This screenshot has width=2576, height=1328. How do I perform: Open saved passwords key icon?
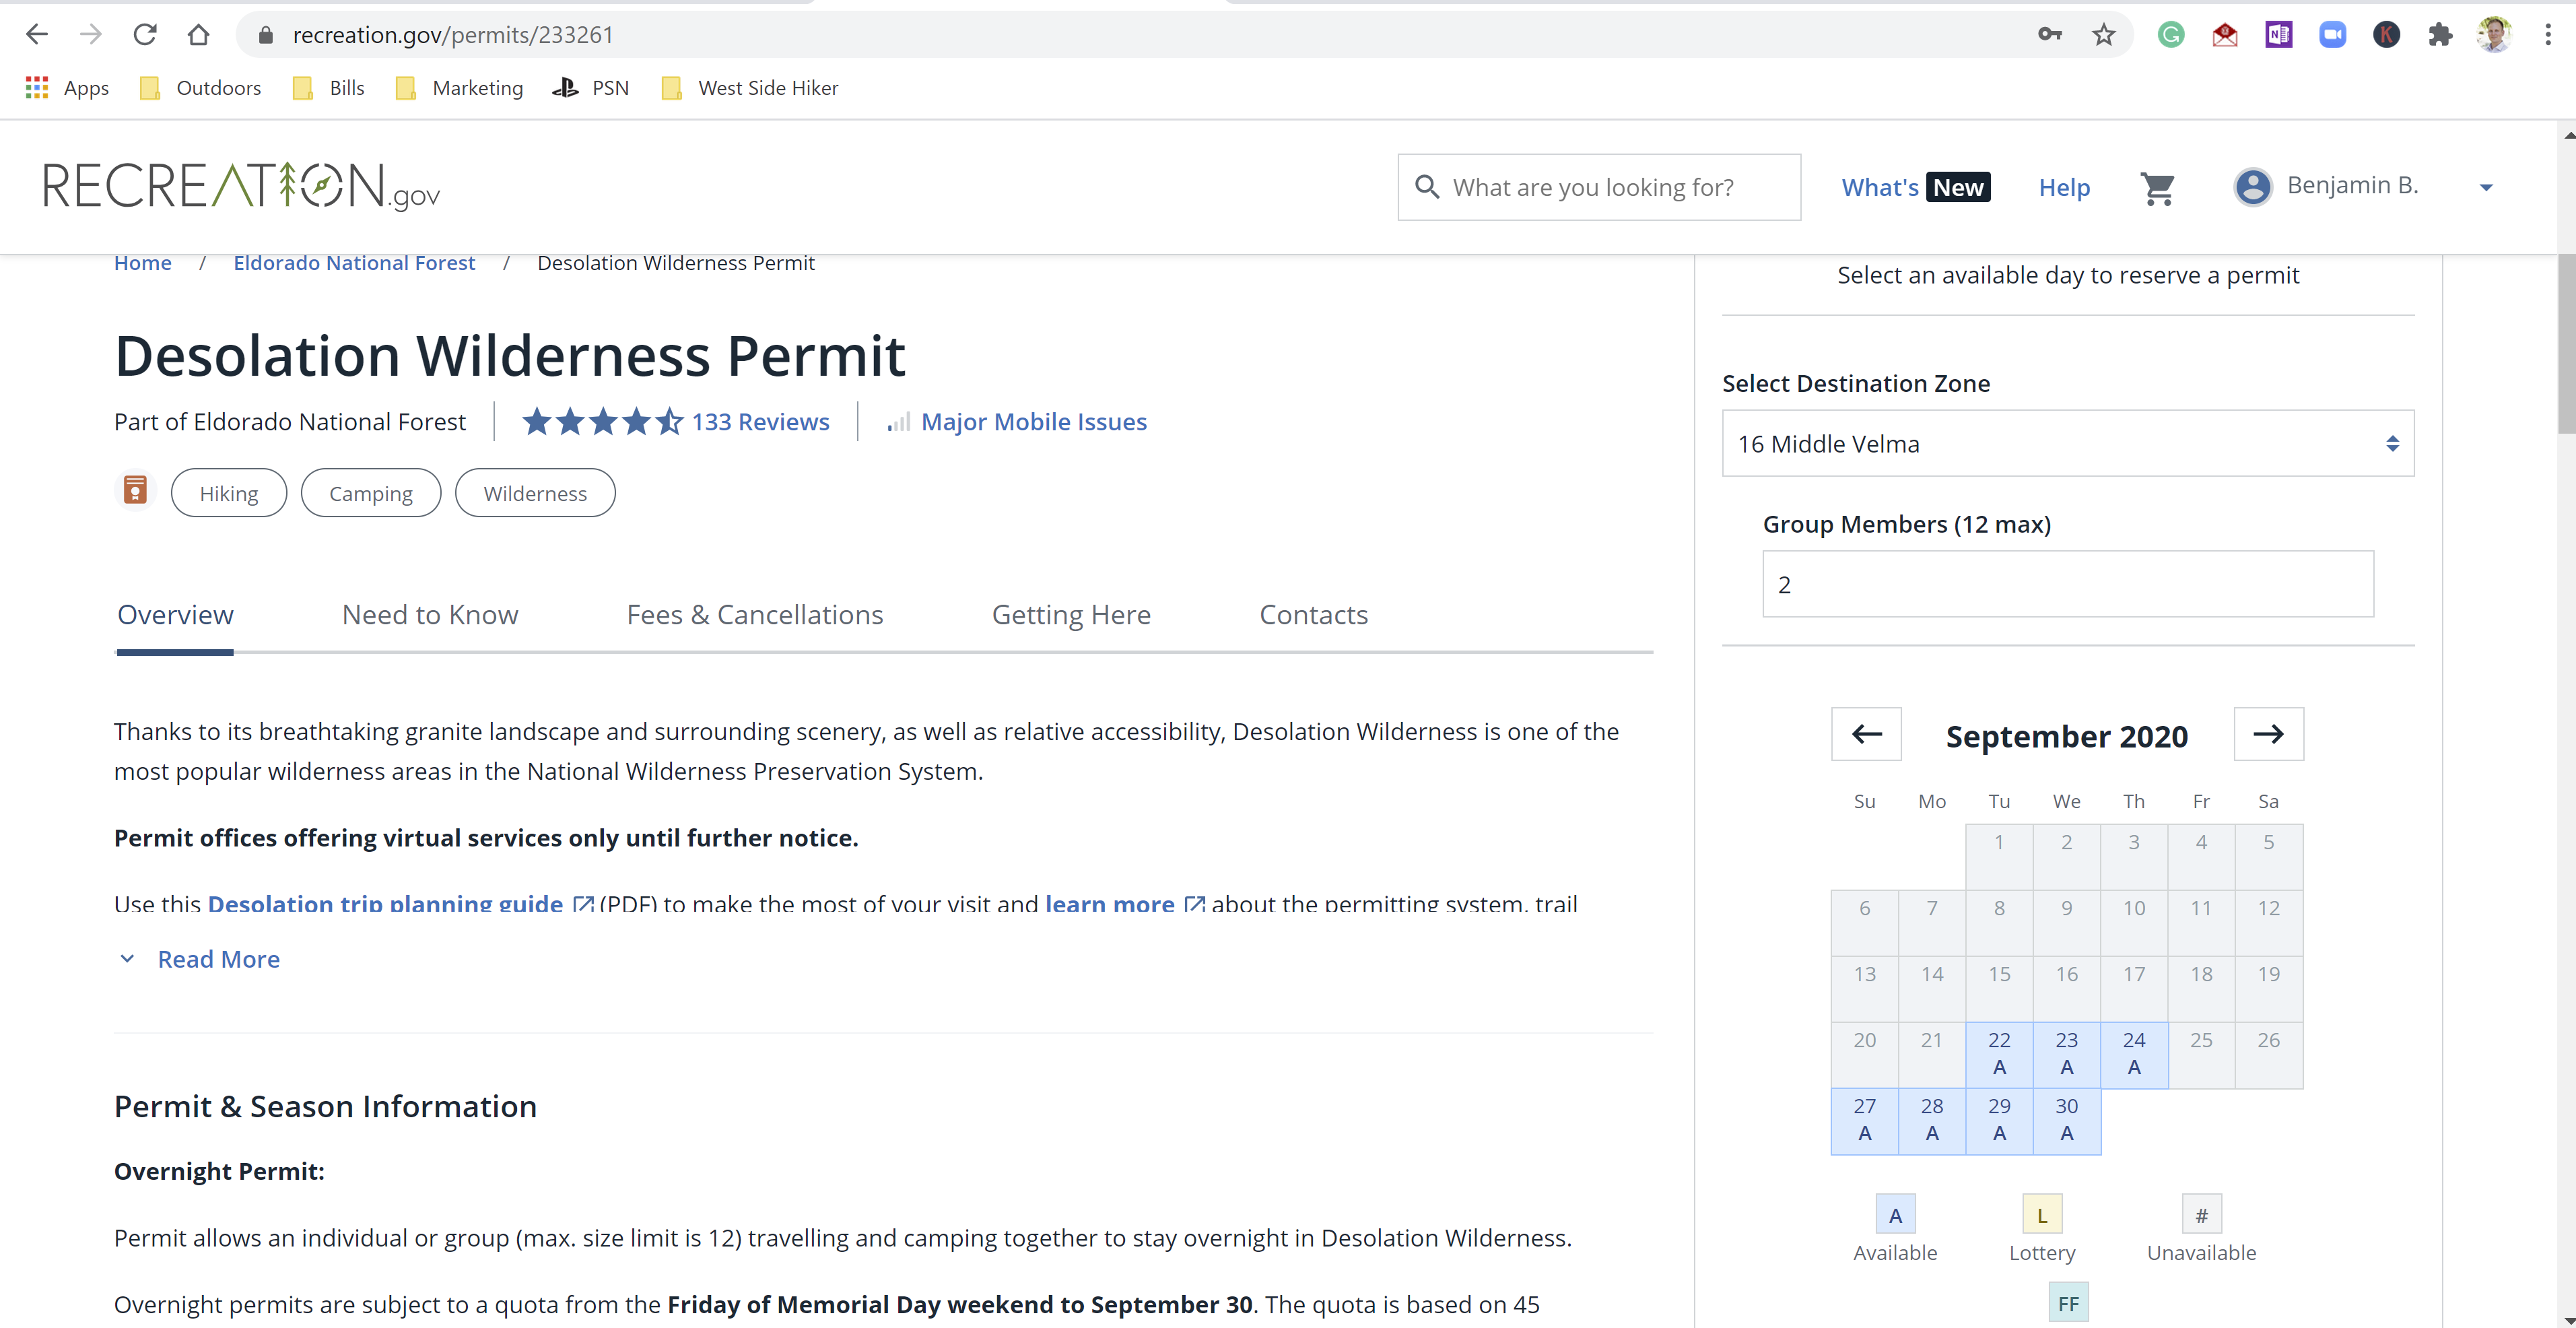point(2050,35)
